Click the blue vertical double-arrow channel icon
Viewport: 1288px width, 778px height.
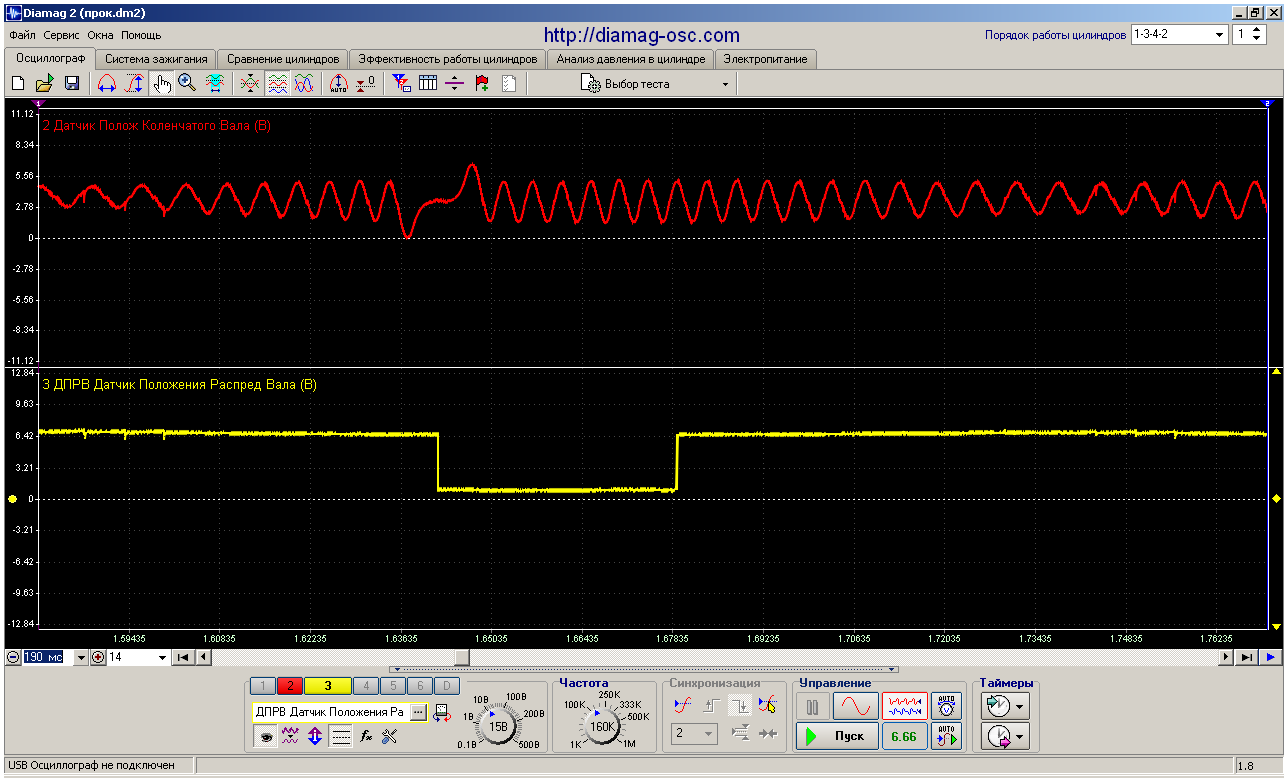(315, 736)
